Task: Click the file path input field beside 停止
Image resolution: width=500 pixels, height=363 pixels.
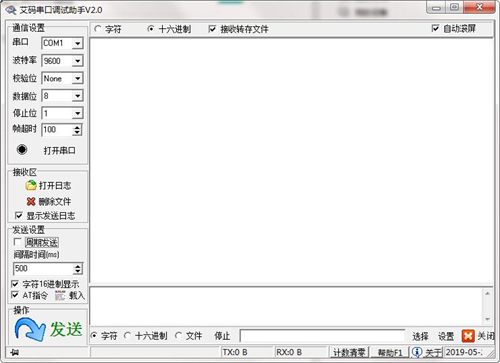Action: click(322, 336)
